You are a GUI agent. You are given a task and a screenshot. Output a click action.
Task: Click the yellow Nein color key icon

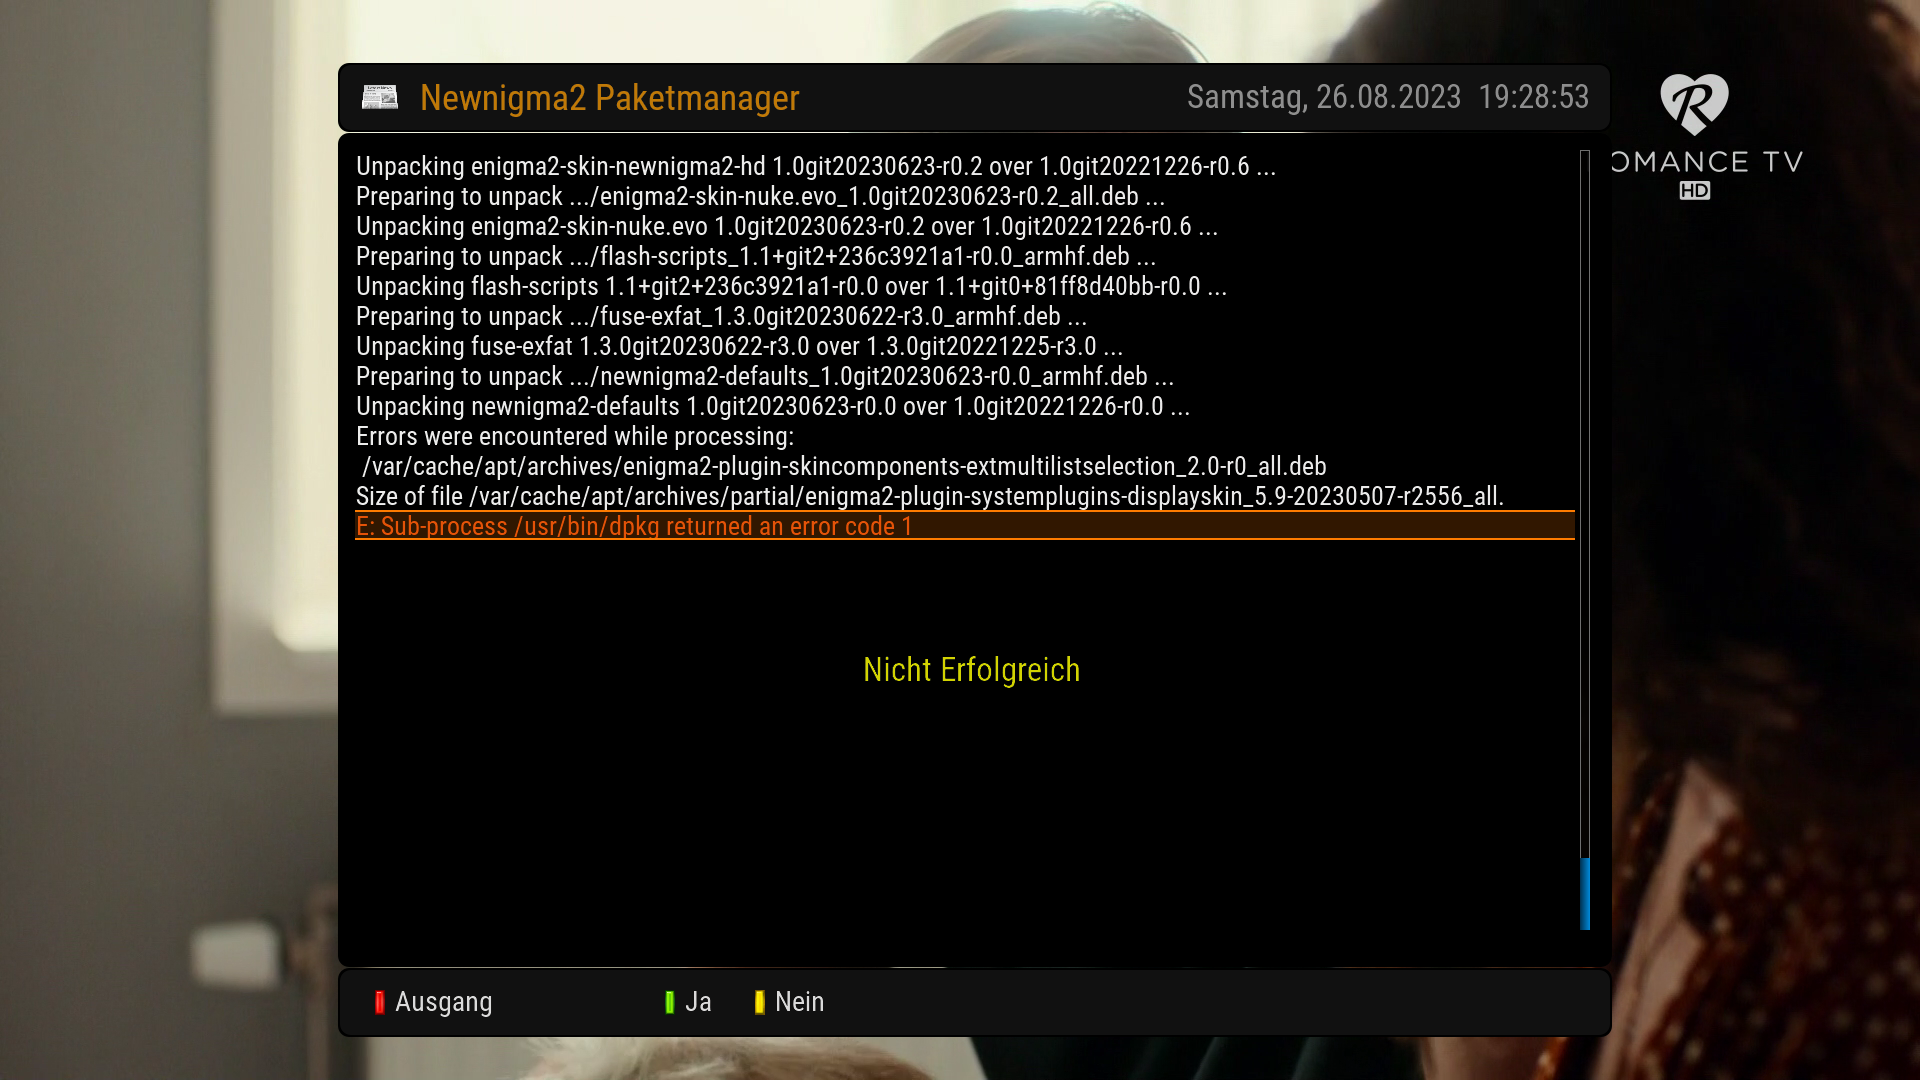click(760, 1002)
